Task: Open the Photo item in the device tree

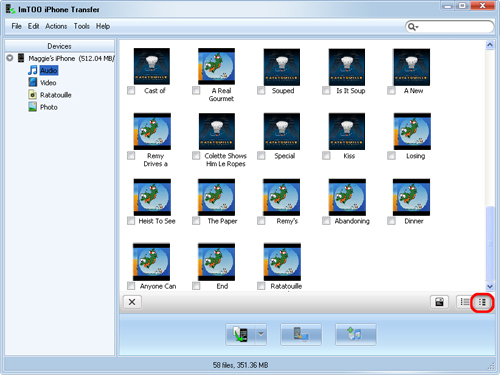Action: [x=49, y=107]
